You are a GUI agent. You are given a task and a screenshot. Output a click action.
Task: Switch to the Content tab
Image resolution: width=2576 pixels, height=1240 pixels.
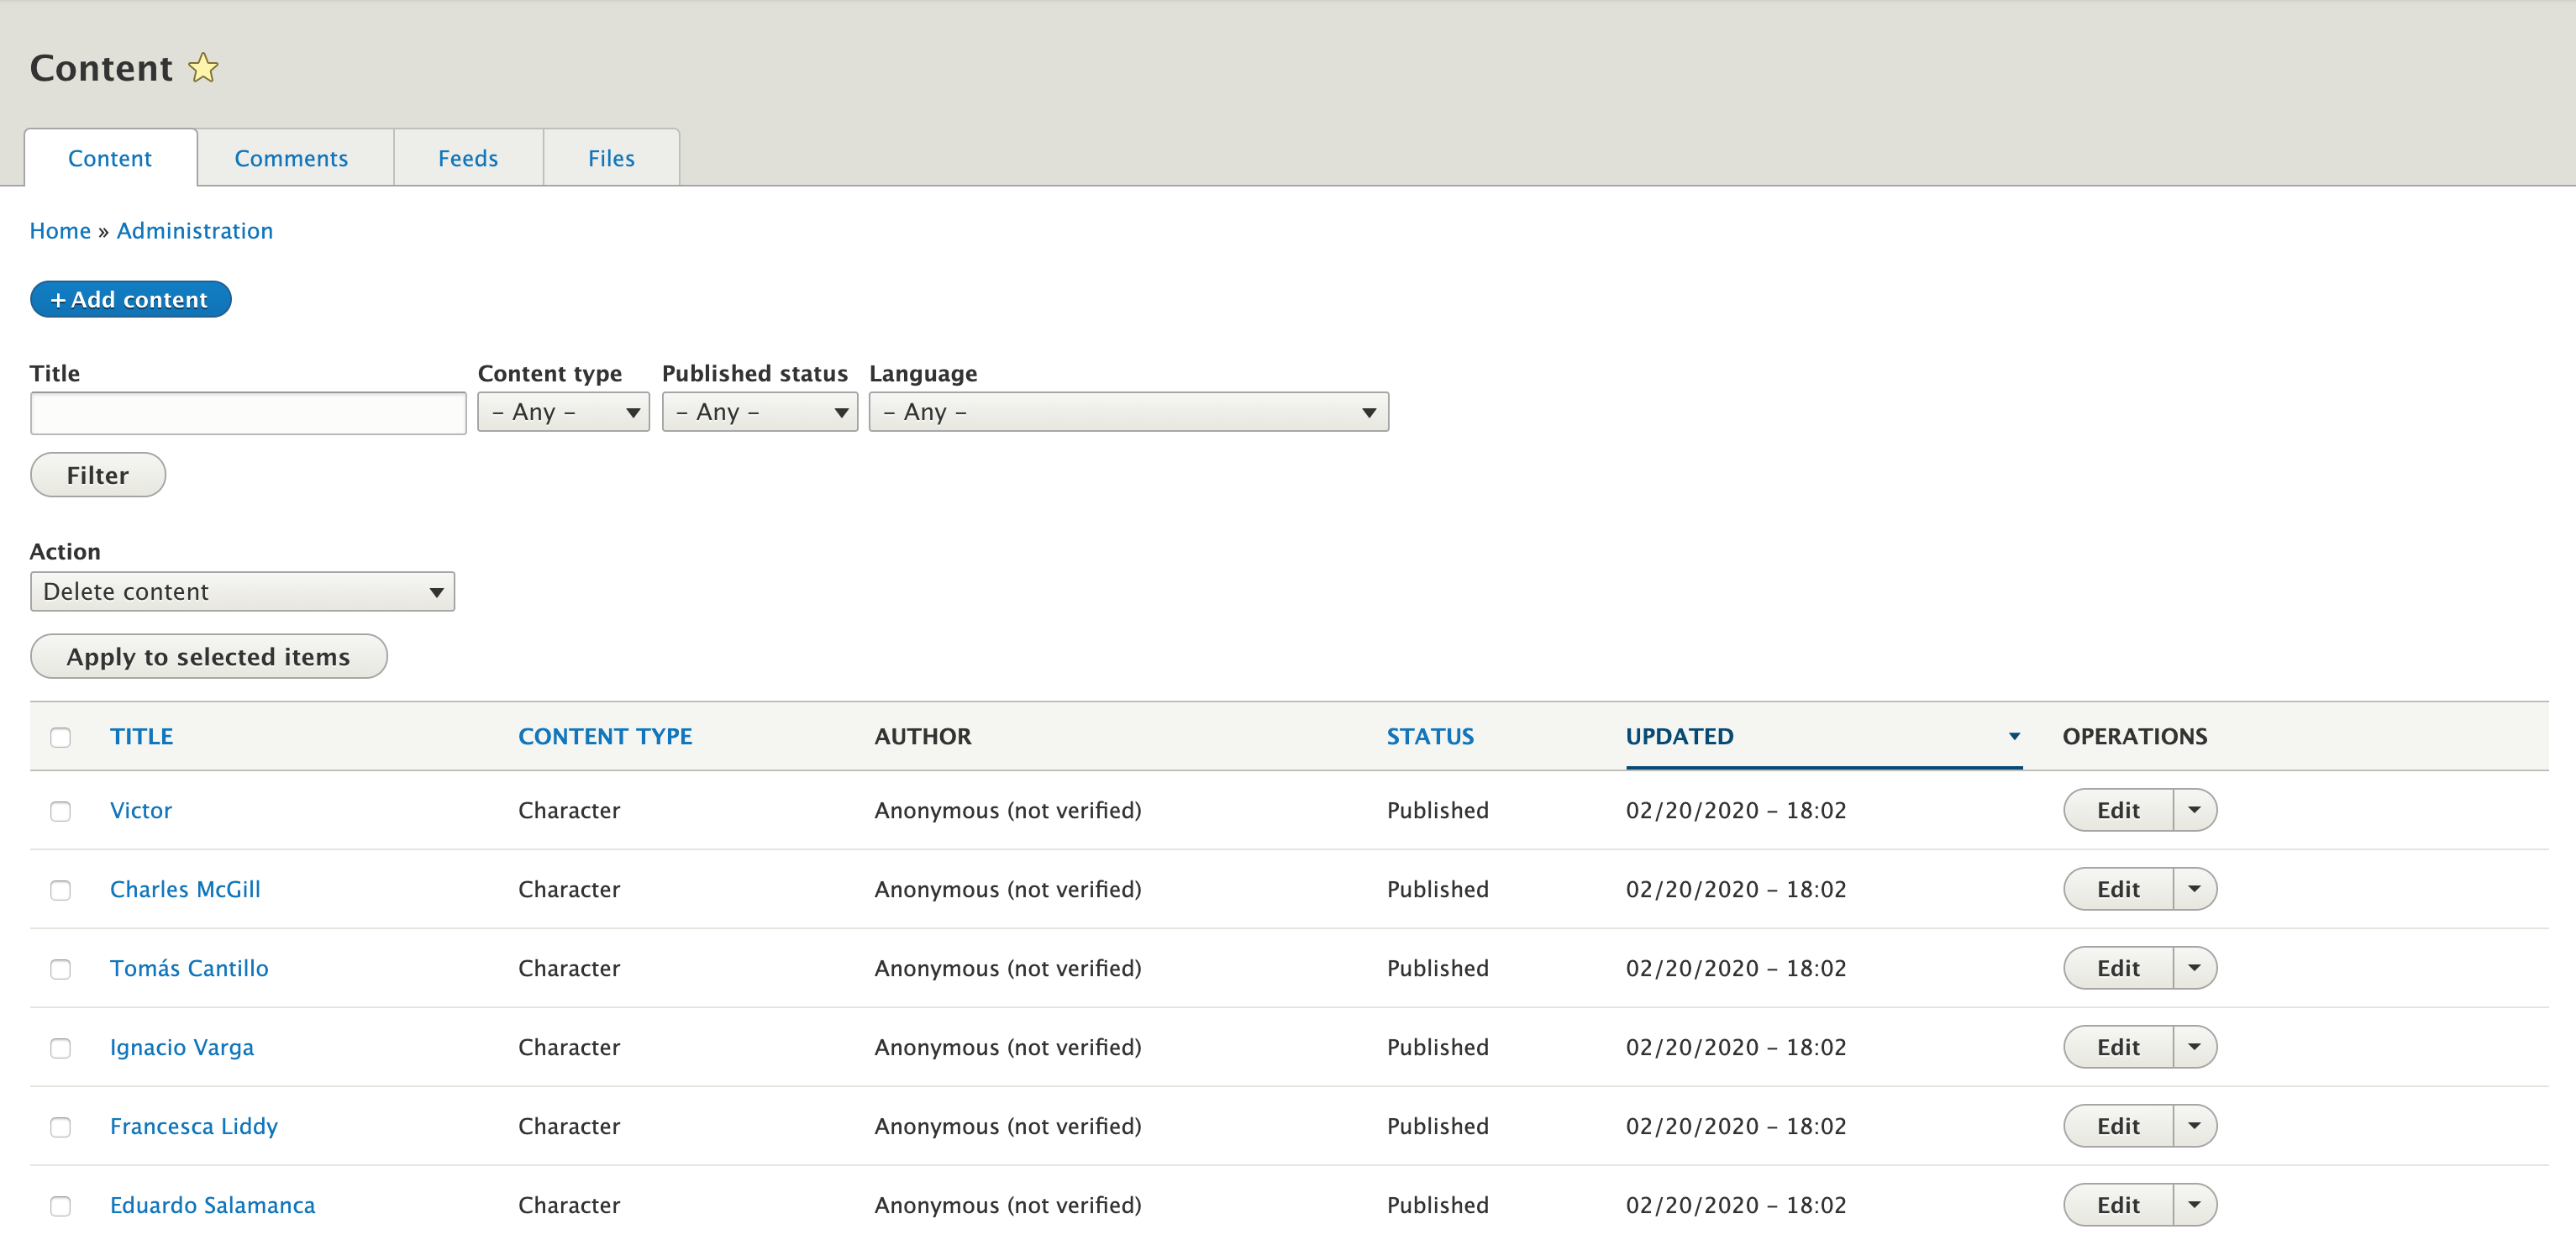coord(110,158)
